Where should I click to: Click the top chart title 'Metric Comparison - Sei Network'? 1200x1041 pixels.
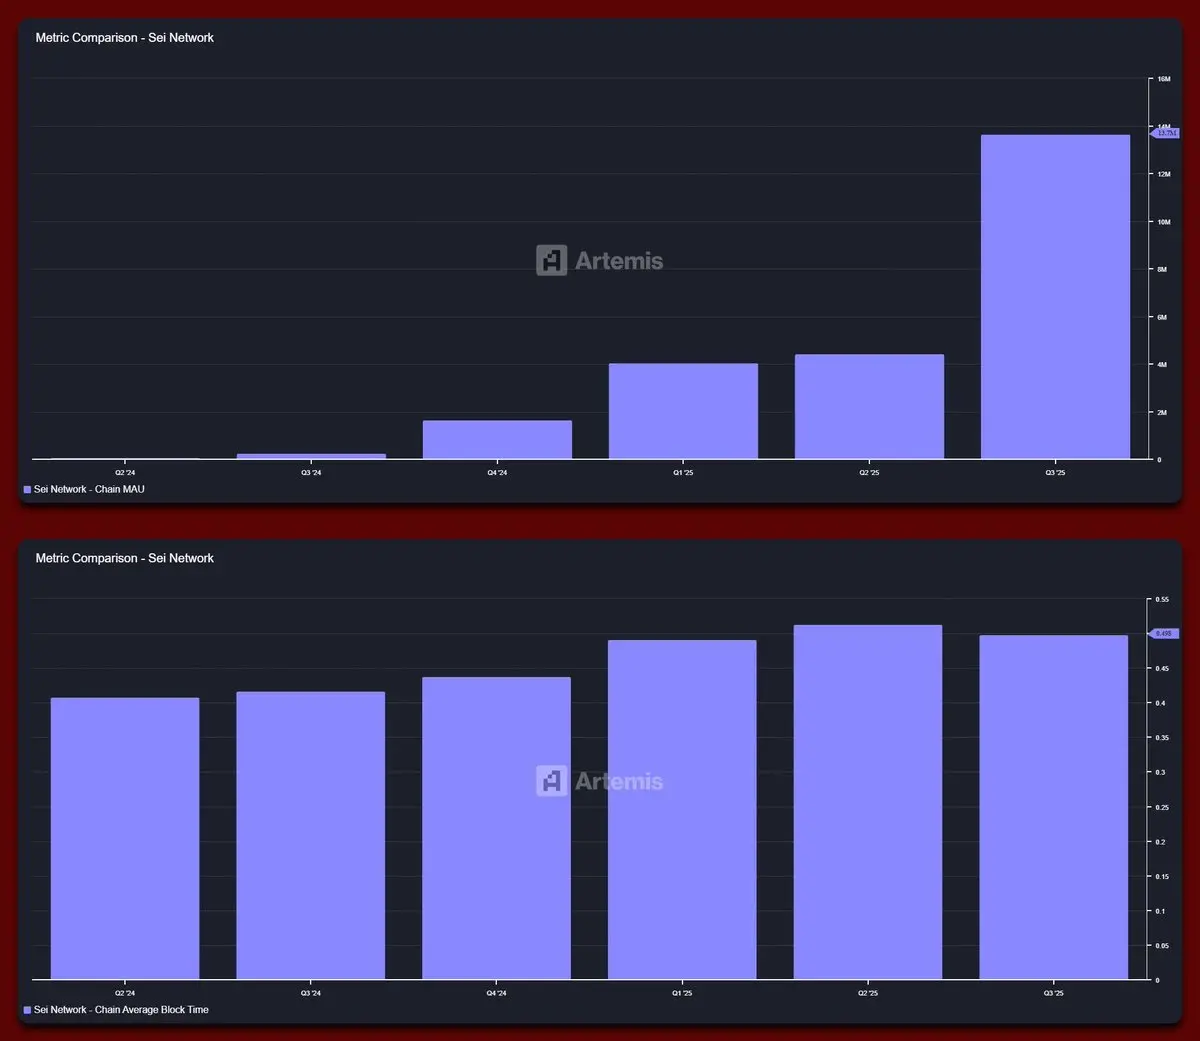coord(125,38)
